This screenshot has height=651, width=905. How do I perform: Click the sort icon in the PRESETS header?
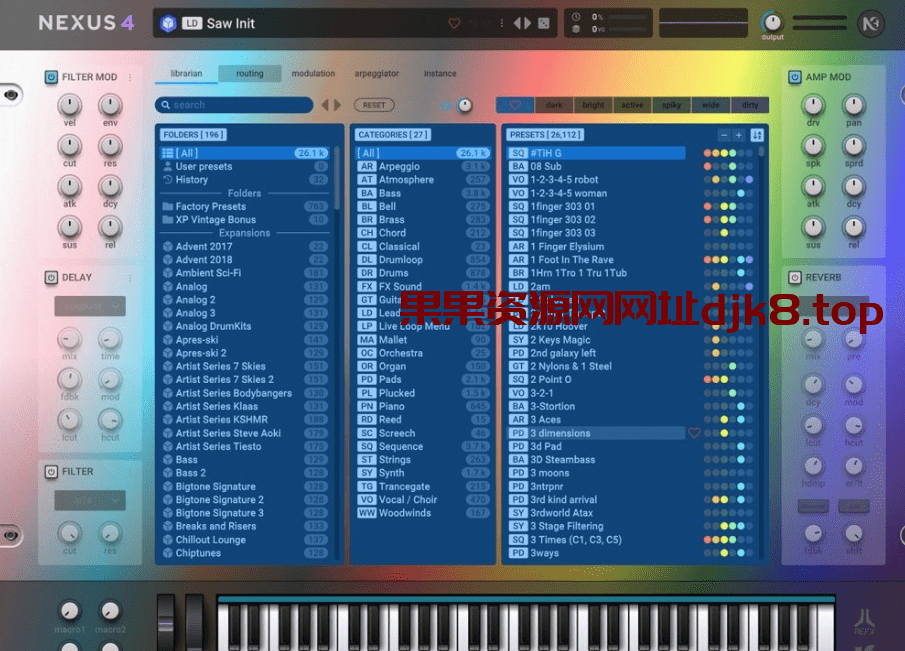757,134
